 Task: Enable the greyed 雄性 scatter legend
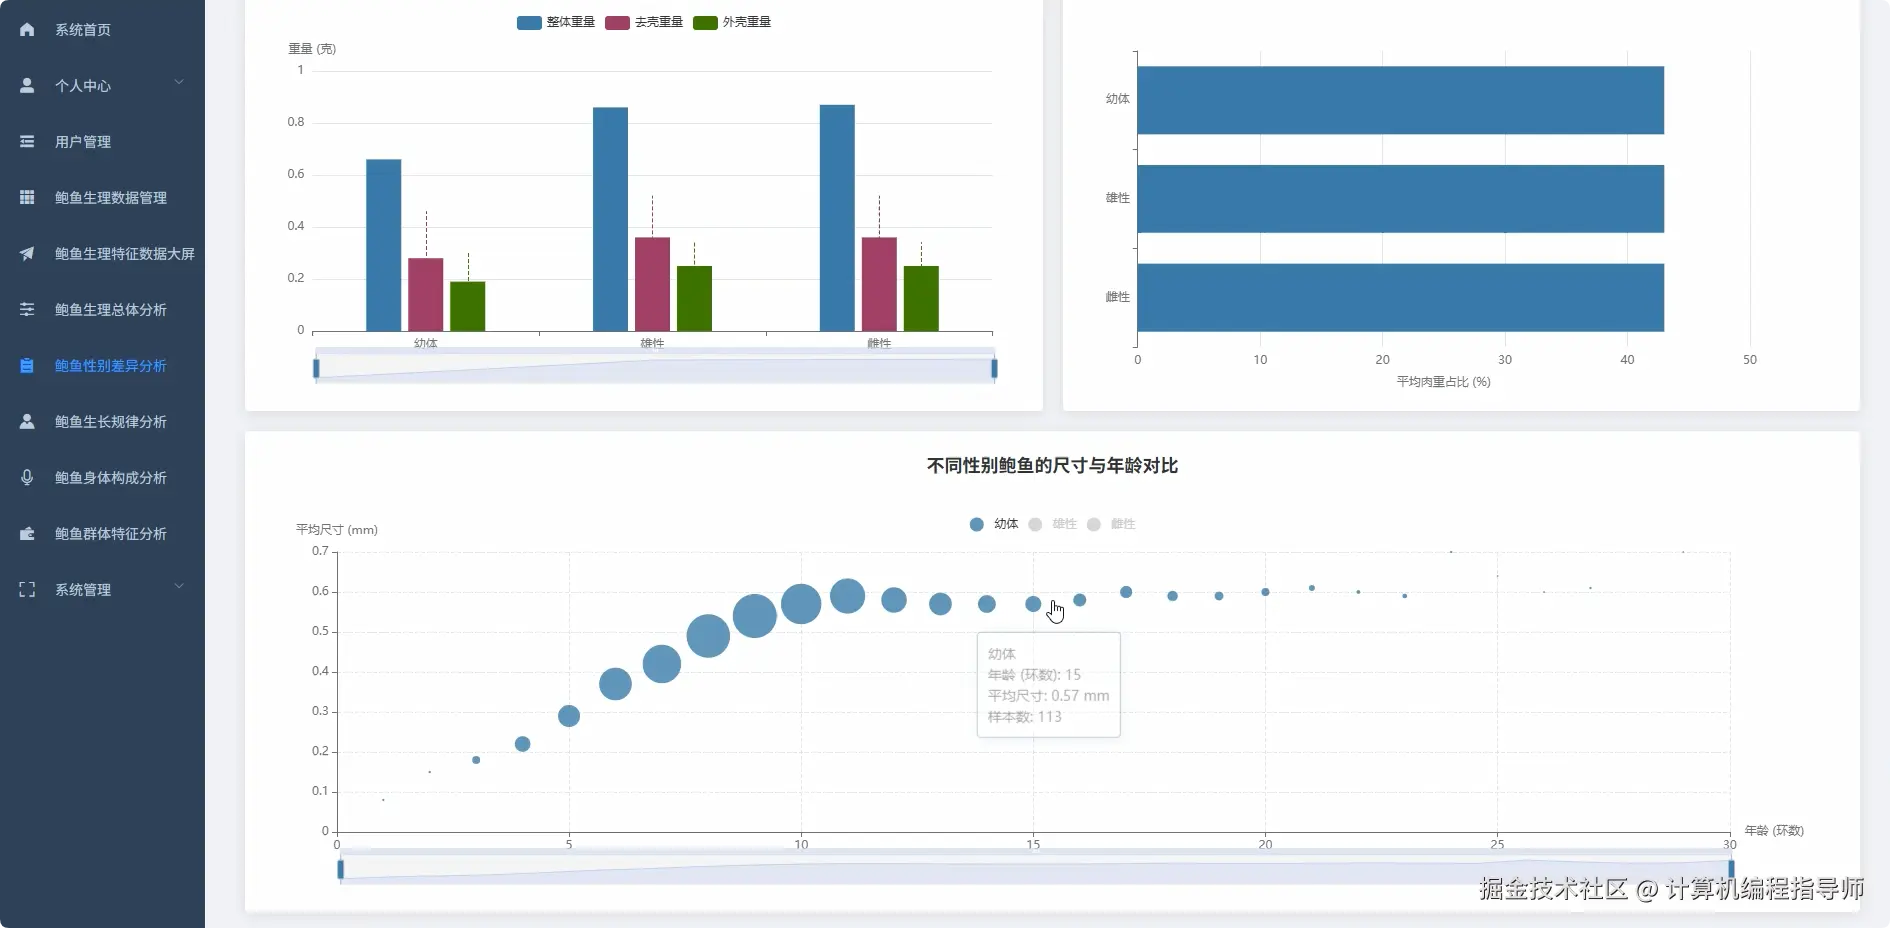click(1053, 524)
